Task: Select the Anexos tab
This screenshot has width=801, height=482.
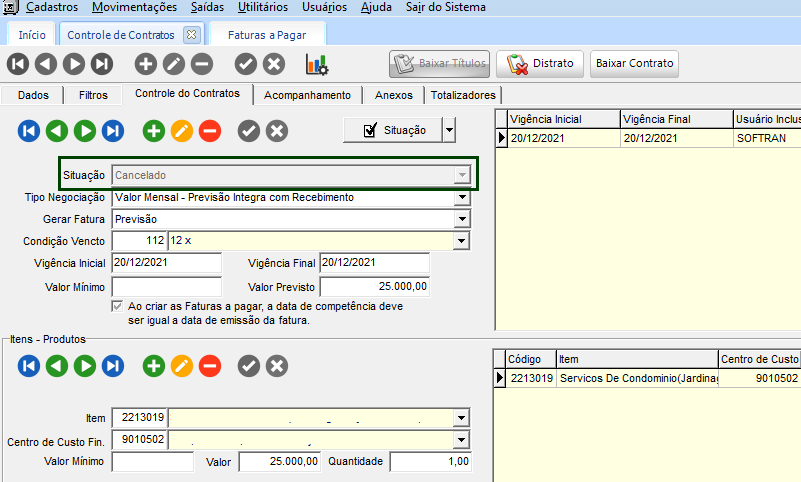Action: (x=393, y=95)
